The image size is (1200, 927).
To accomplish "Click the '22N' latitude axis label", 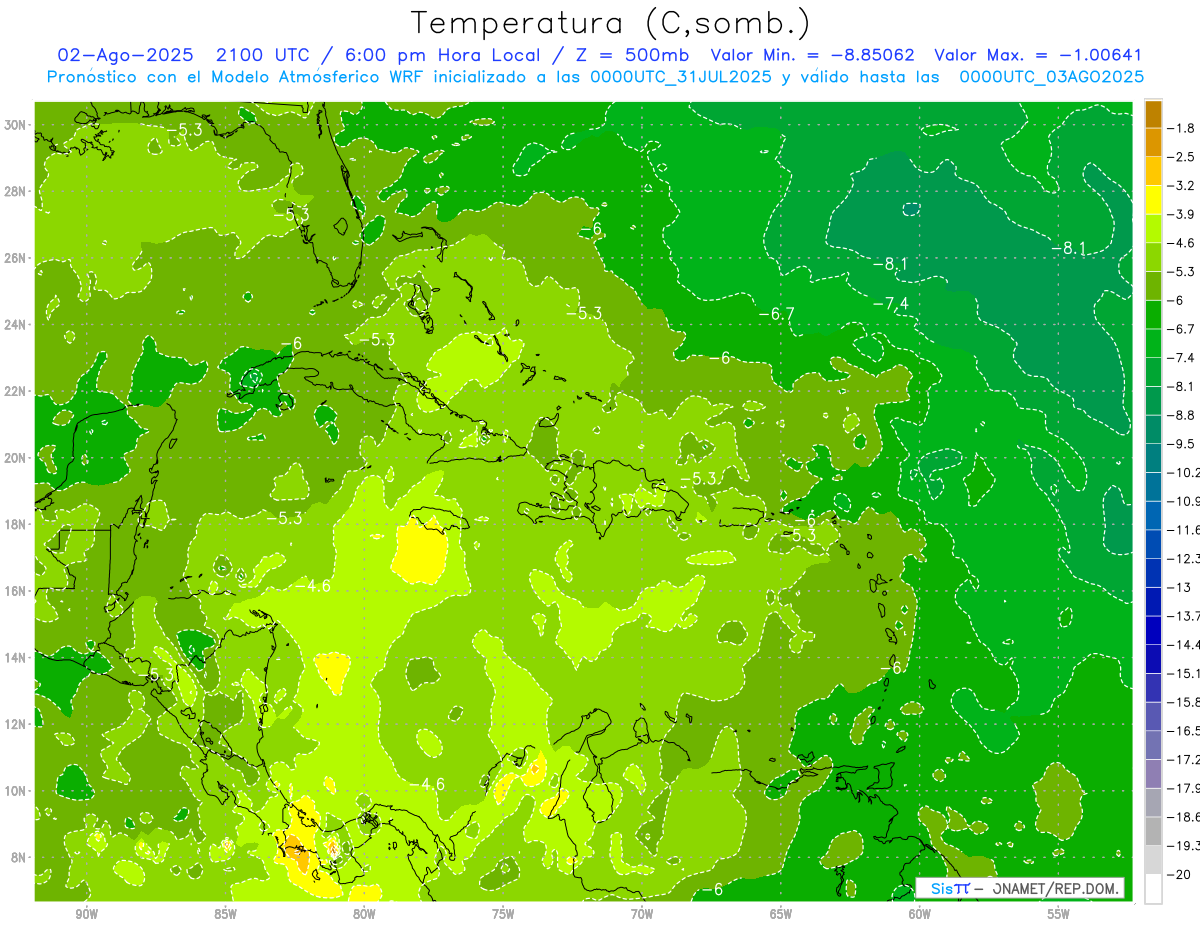I will 16,391.
